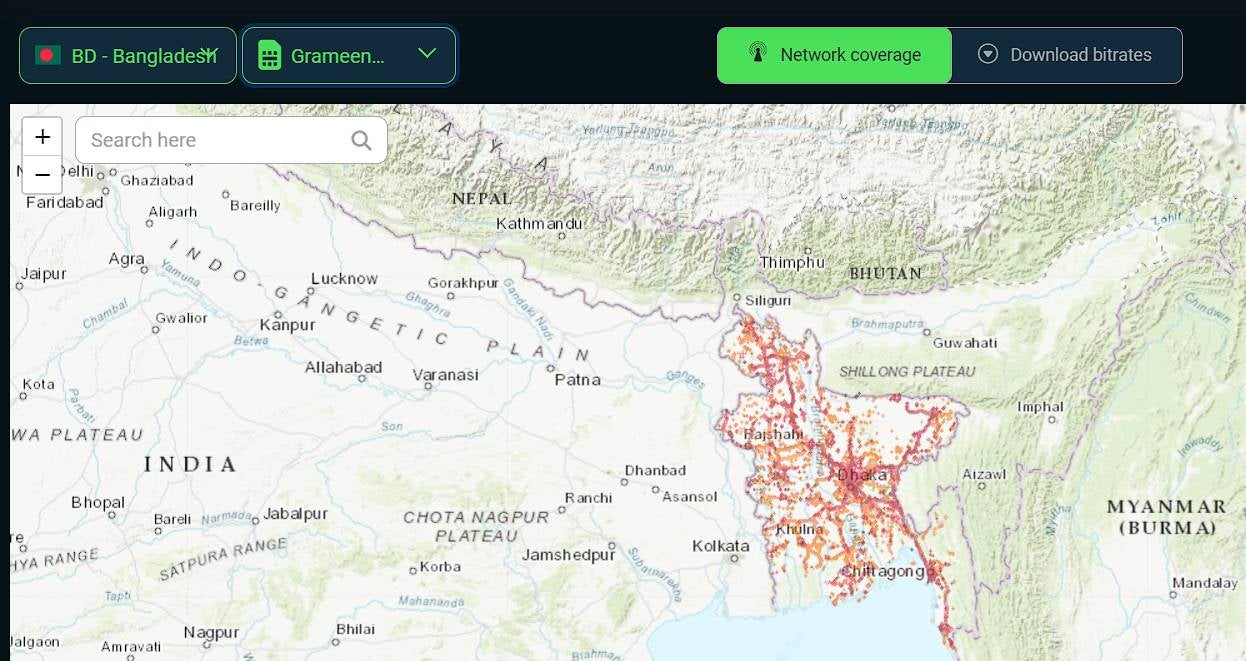Viewport: 1246px width, 661px height.
Task: Expand the Grameen operator dropdown chevron
Action: coord(427,54)
